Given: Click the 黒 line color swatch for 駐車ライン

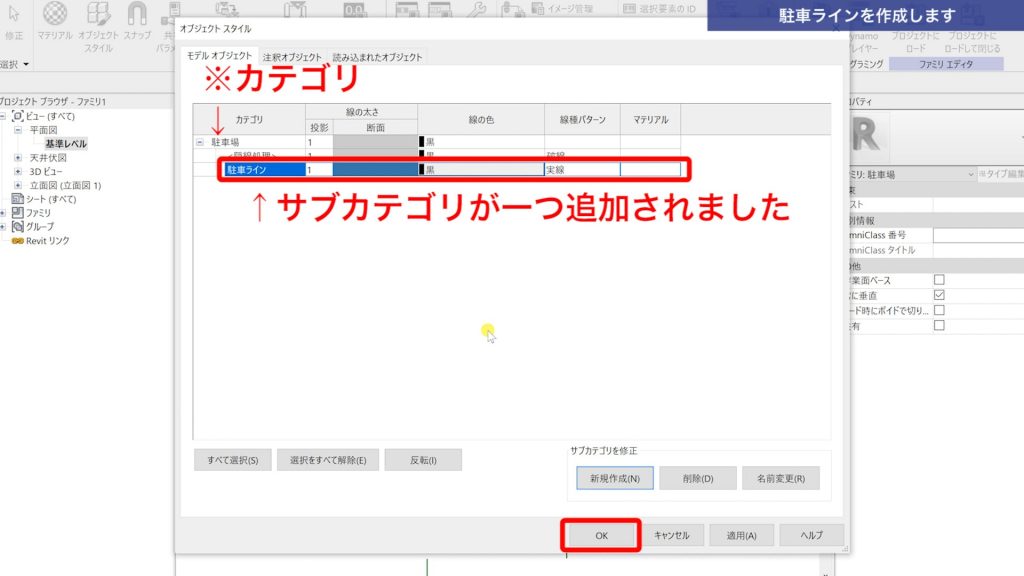Looking at the screenshot, I should coord(424,170).
